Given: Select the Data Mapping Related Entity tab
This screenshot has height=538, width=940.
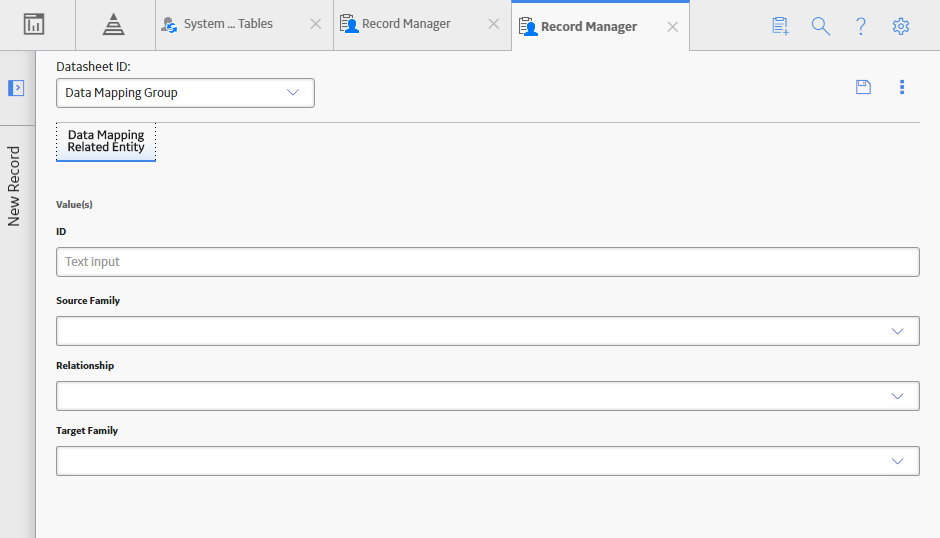Looking at the screenshot, I should pos(106,142).
